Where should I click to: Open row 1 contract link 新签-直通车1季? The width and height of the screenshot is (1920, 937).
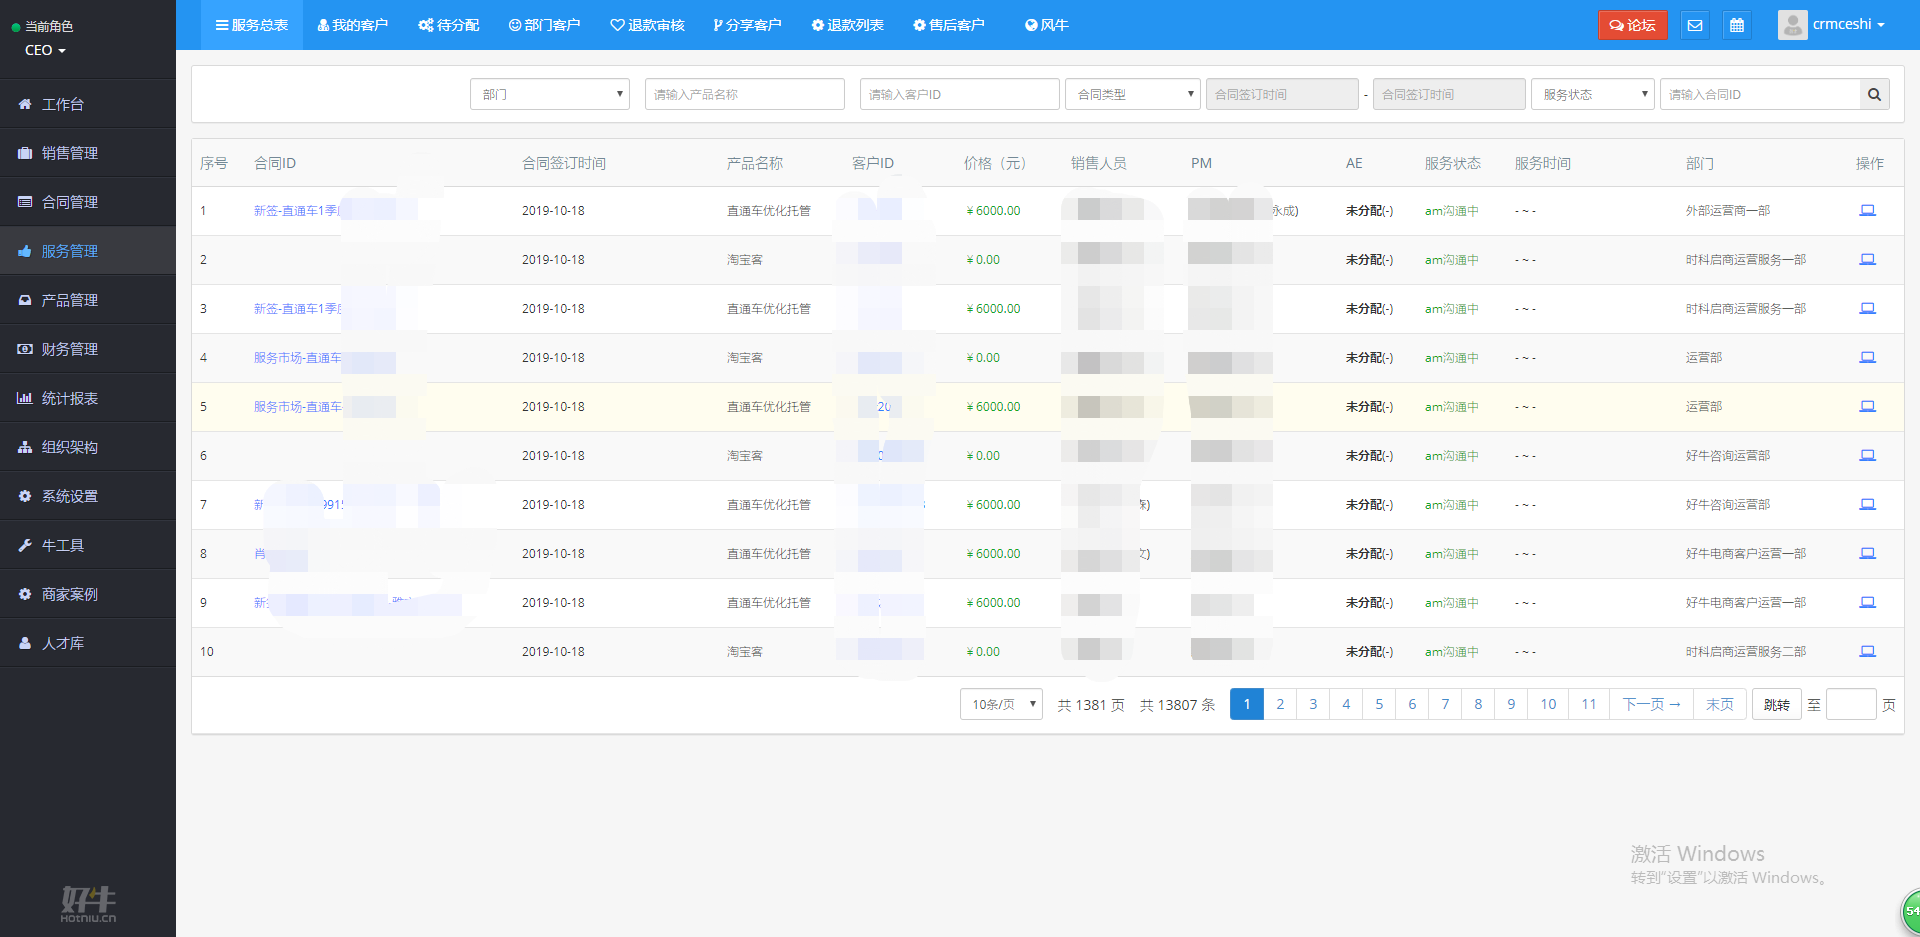[x=297, y=210]
